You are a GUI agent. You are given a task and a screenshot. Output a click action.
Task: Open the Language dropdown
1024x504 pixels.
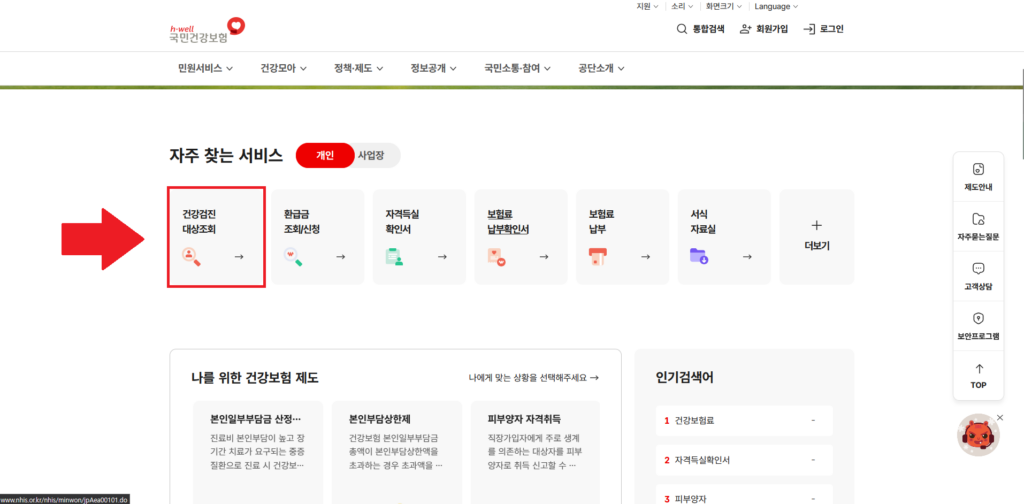[776, 7]
